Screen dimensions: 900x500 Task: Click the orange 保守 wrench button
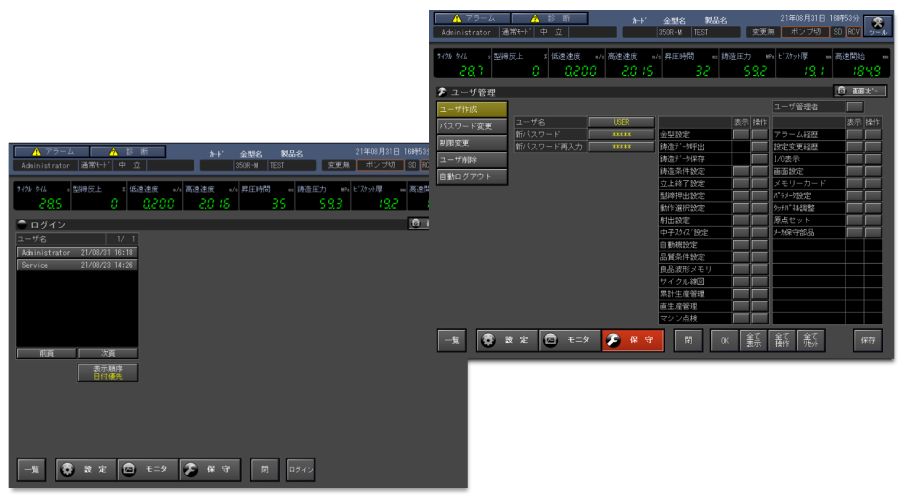click(632, 340)
